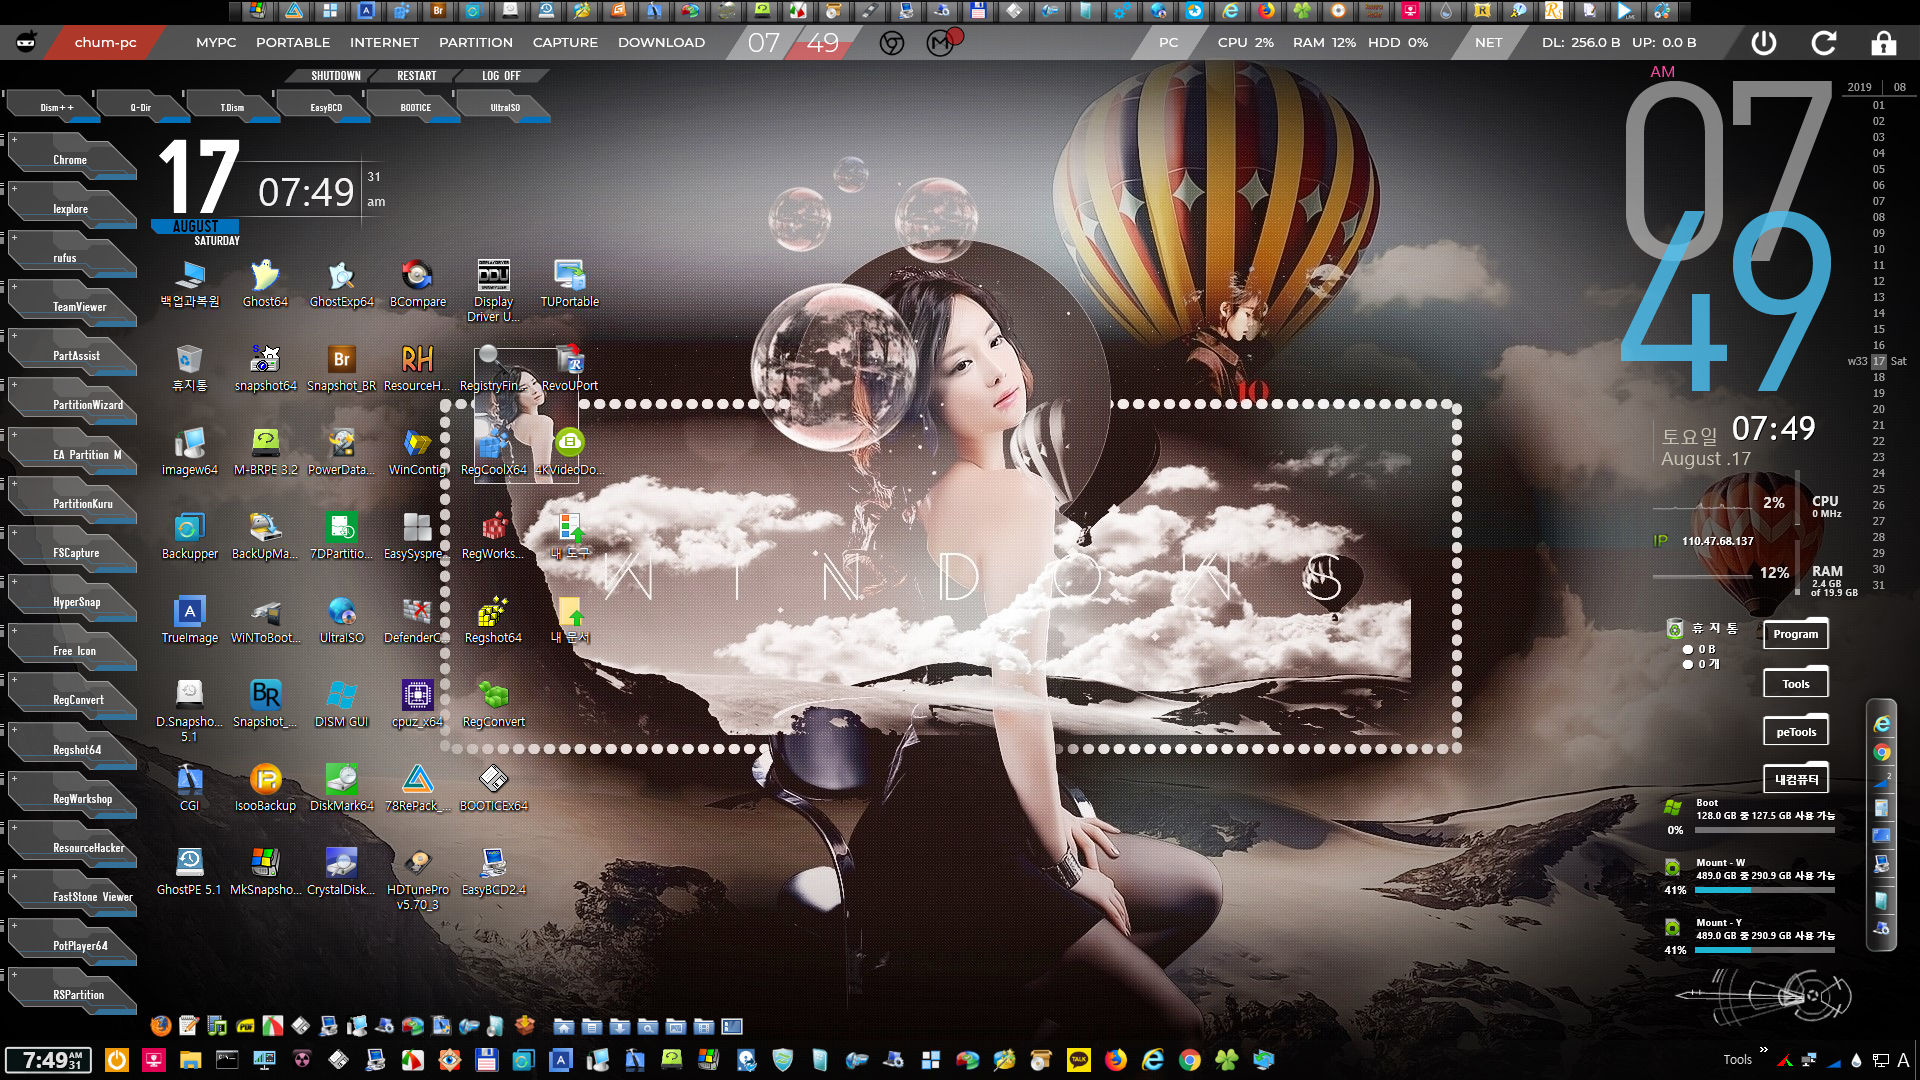Launch GhostPE 5.1 desktop icon

189,872
